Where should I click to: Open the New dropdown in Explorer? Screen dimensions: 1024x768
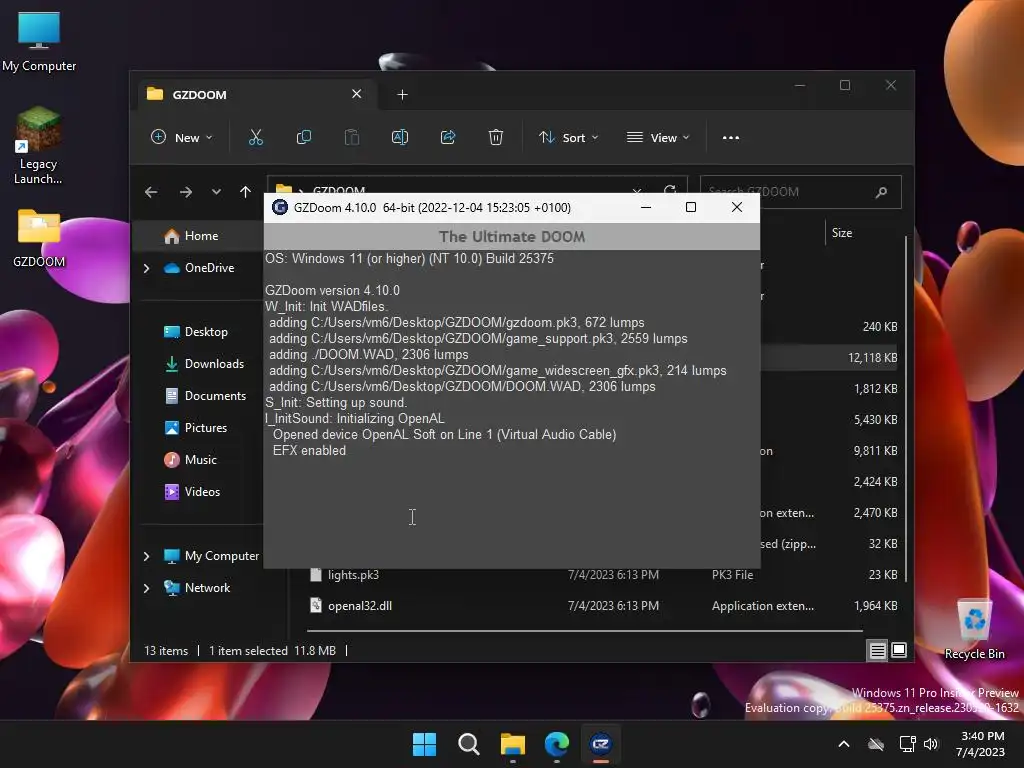182,138
